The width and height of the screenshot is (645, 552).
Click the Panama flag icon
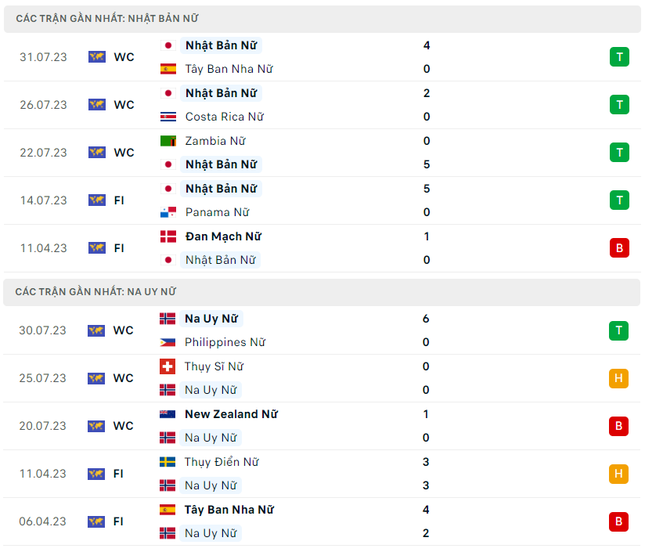coord(168,212)
